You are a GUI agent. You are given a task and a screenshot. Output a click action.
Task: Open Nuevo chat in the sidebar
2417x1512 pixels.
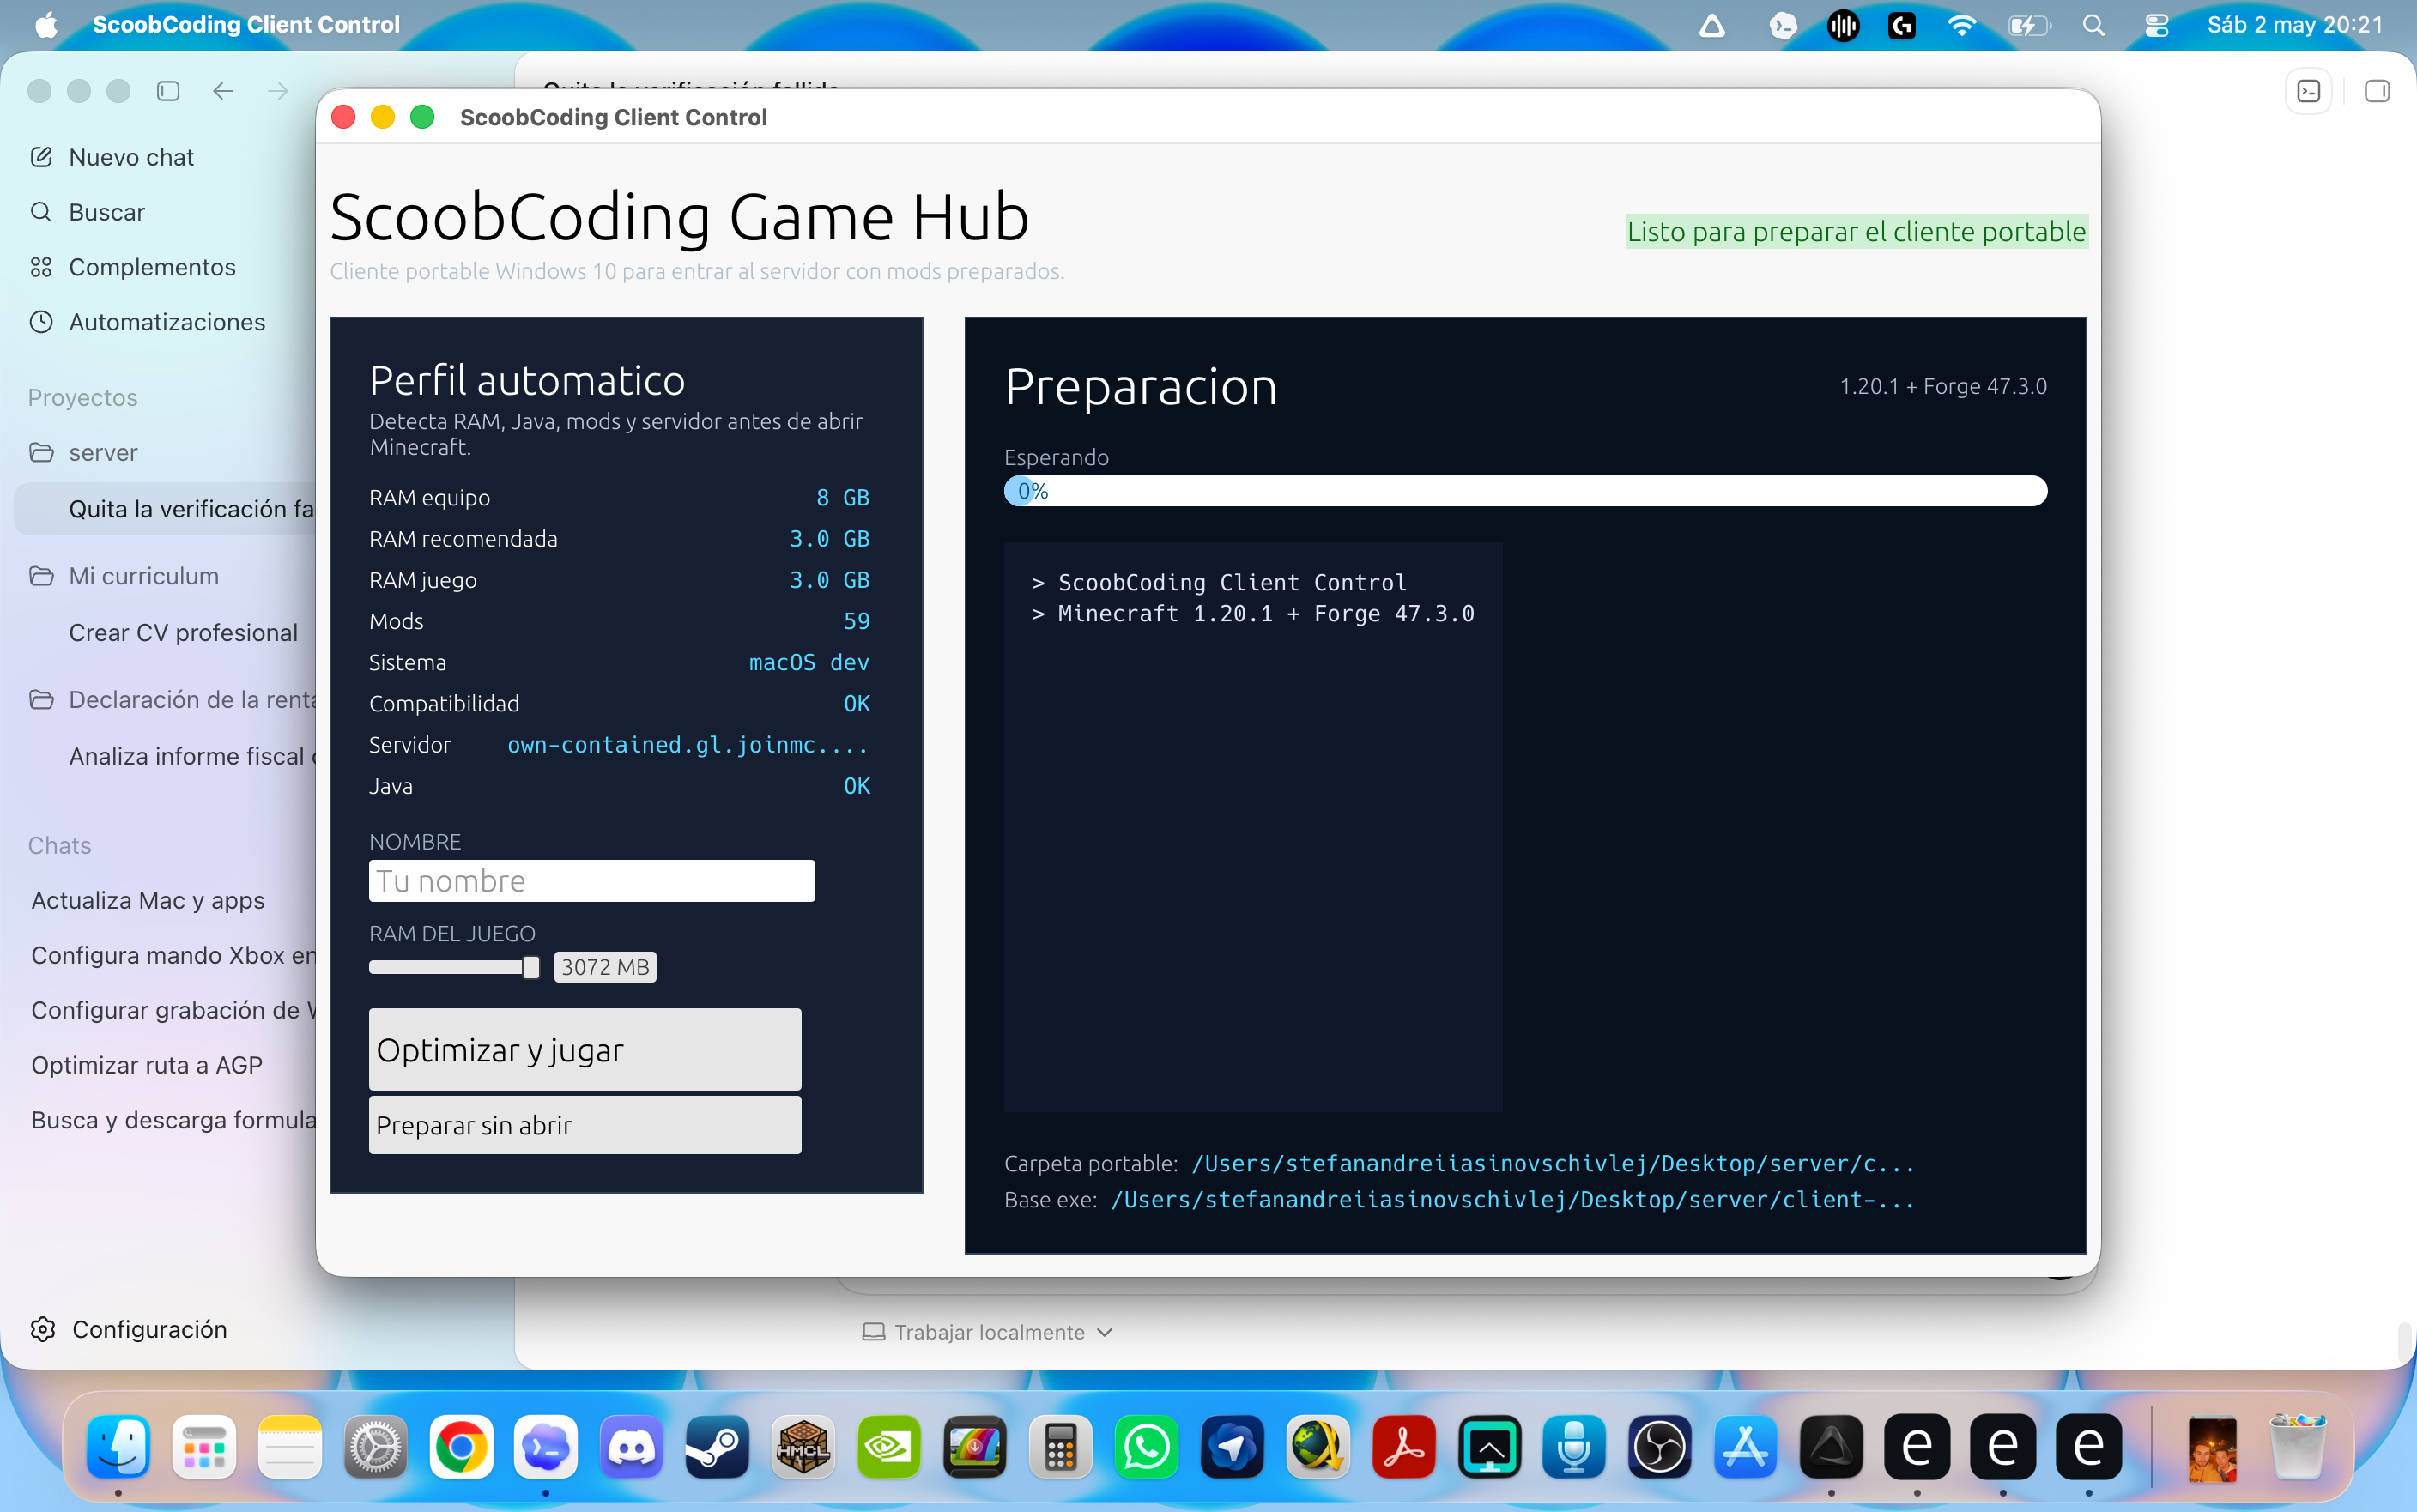tap(130, 157)
